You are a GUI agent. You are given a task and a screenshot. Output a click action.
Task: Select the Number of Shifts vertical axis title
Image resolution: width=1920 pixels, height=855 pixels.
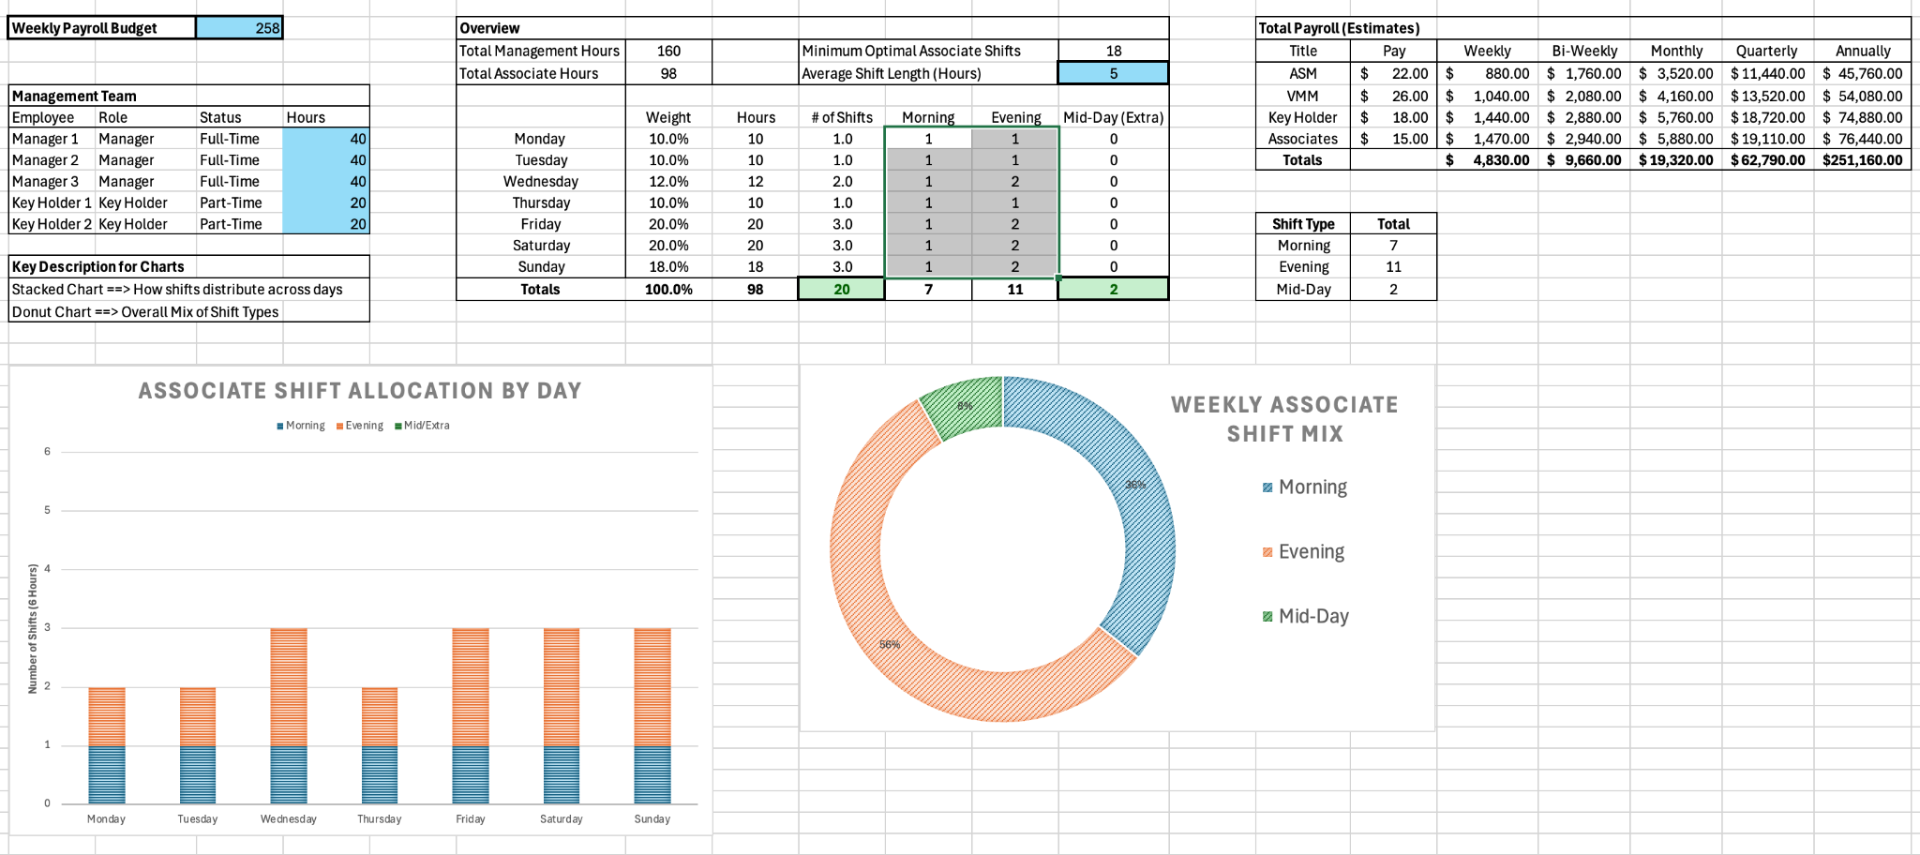click(x=32, y=629)
